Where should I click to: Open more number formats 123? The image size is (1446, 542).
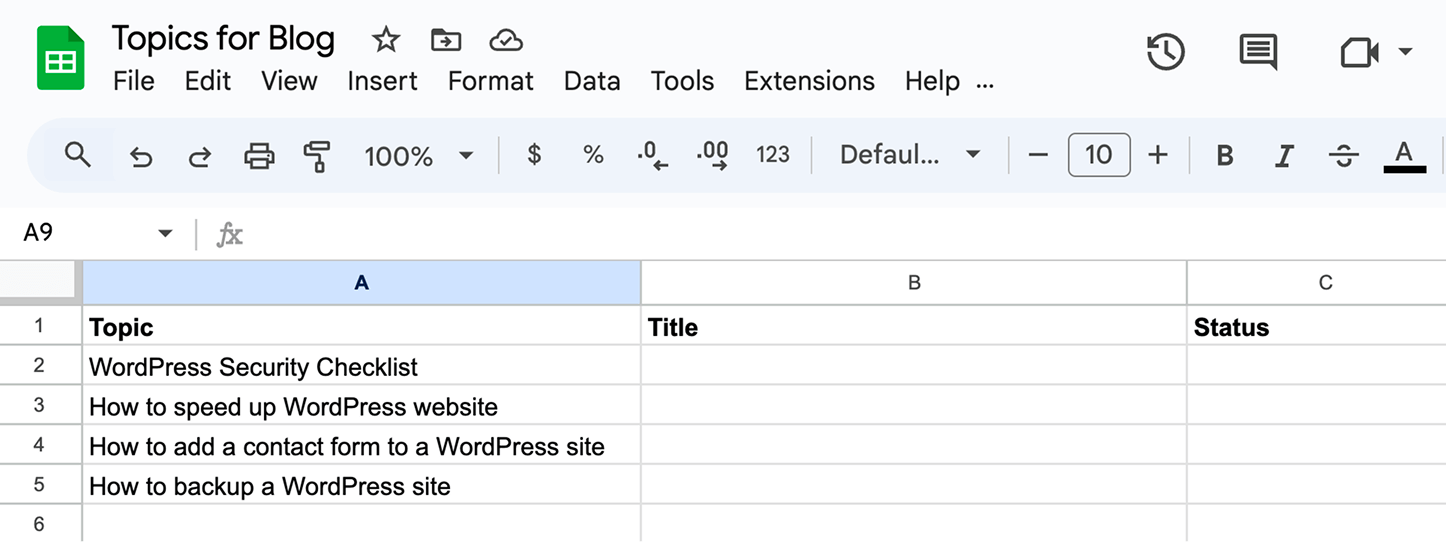tap(773, 155)
